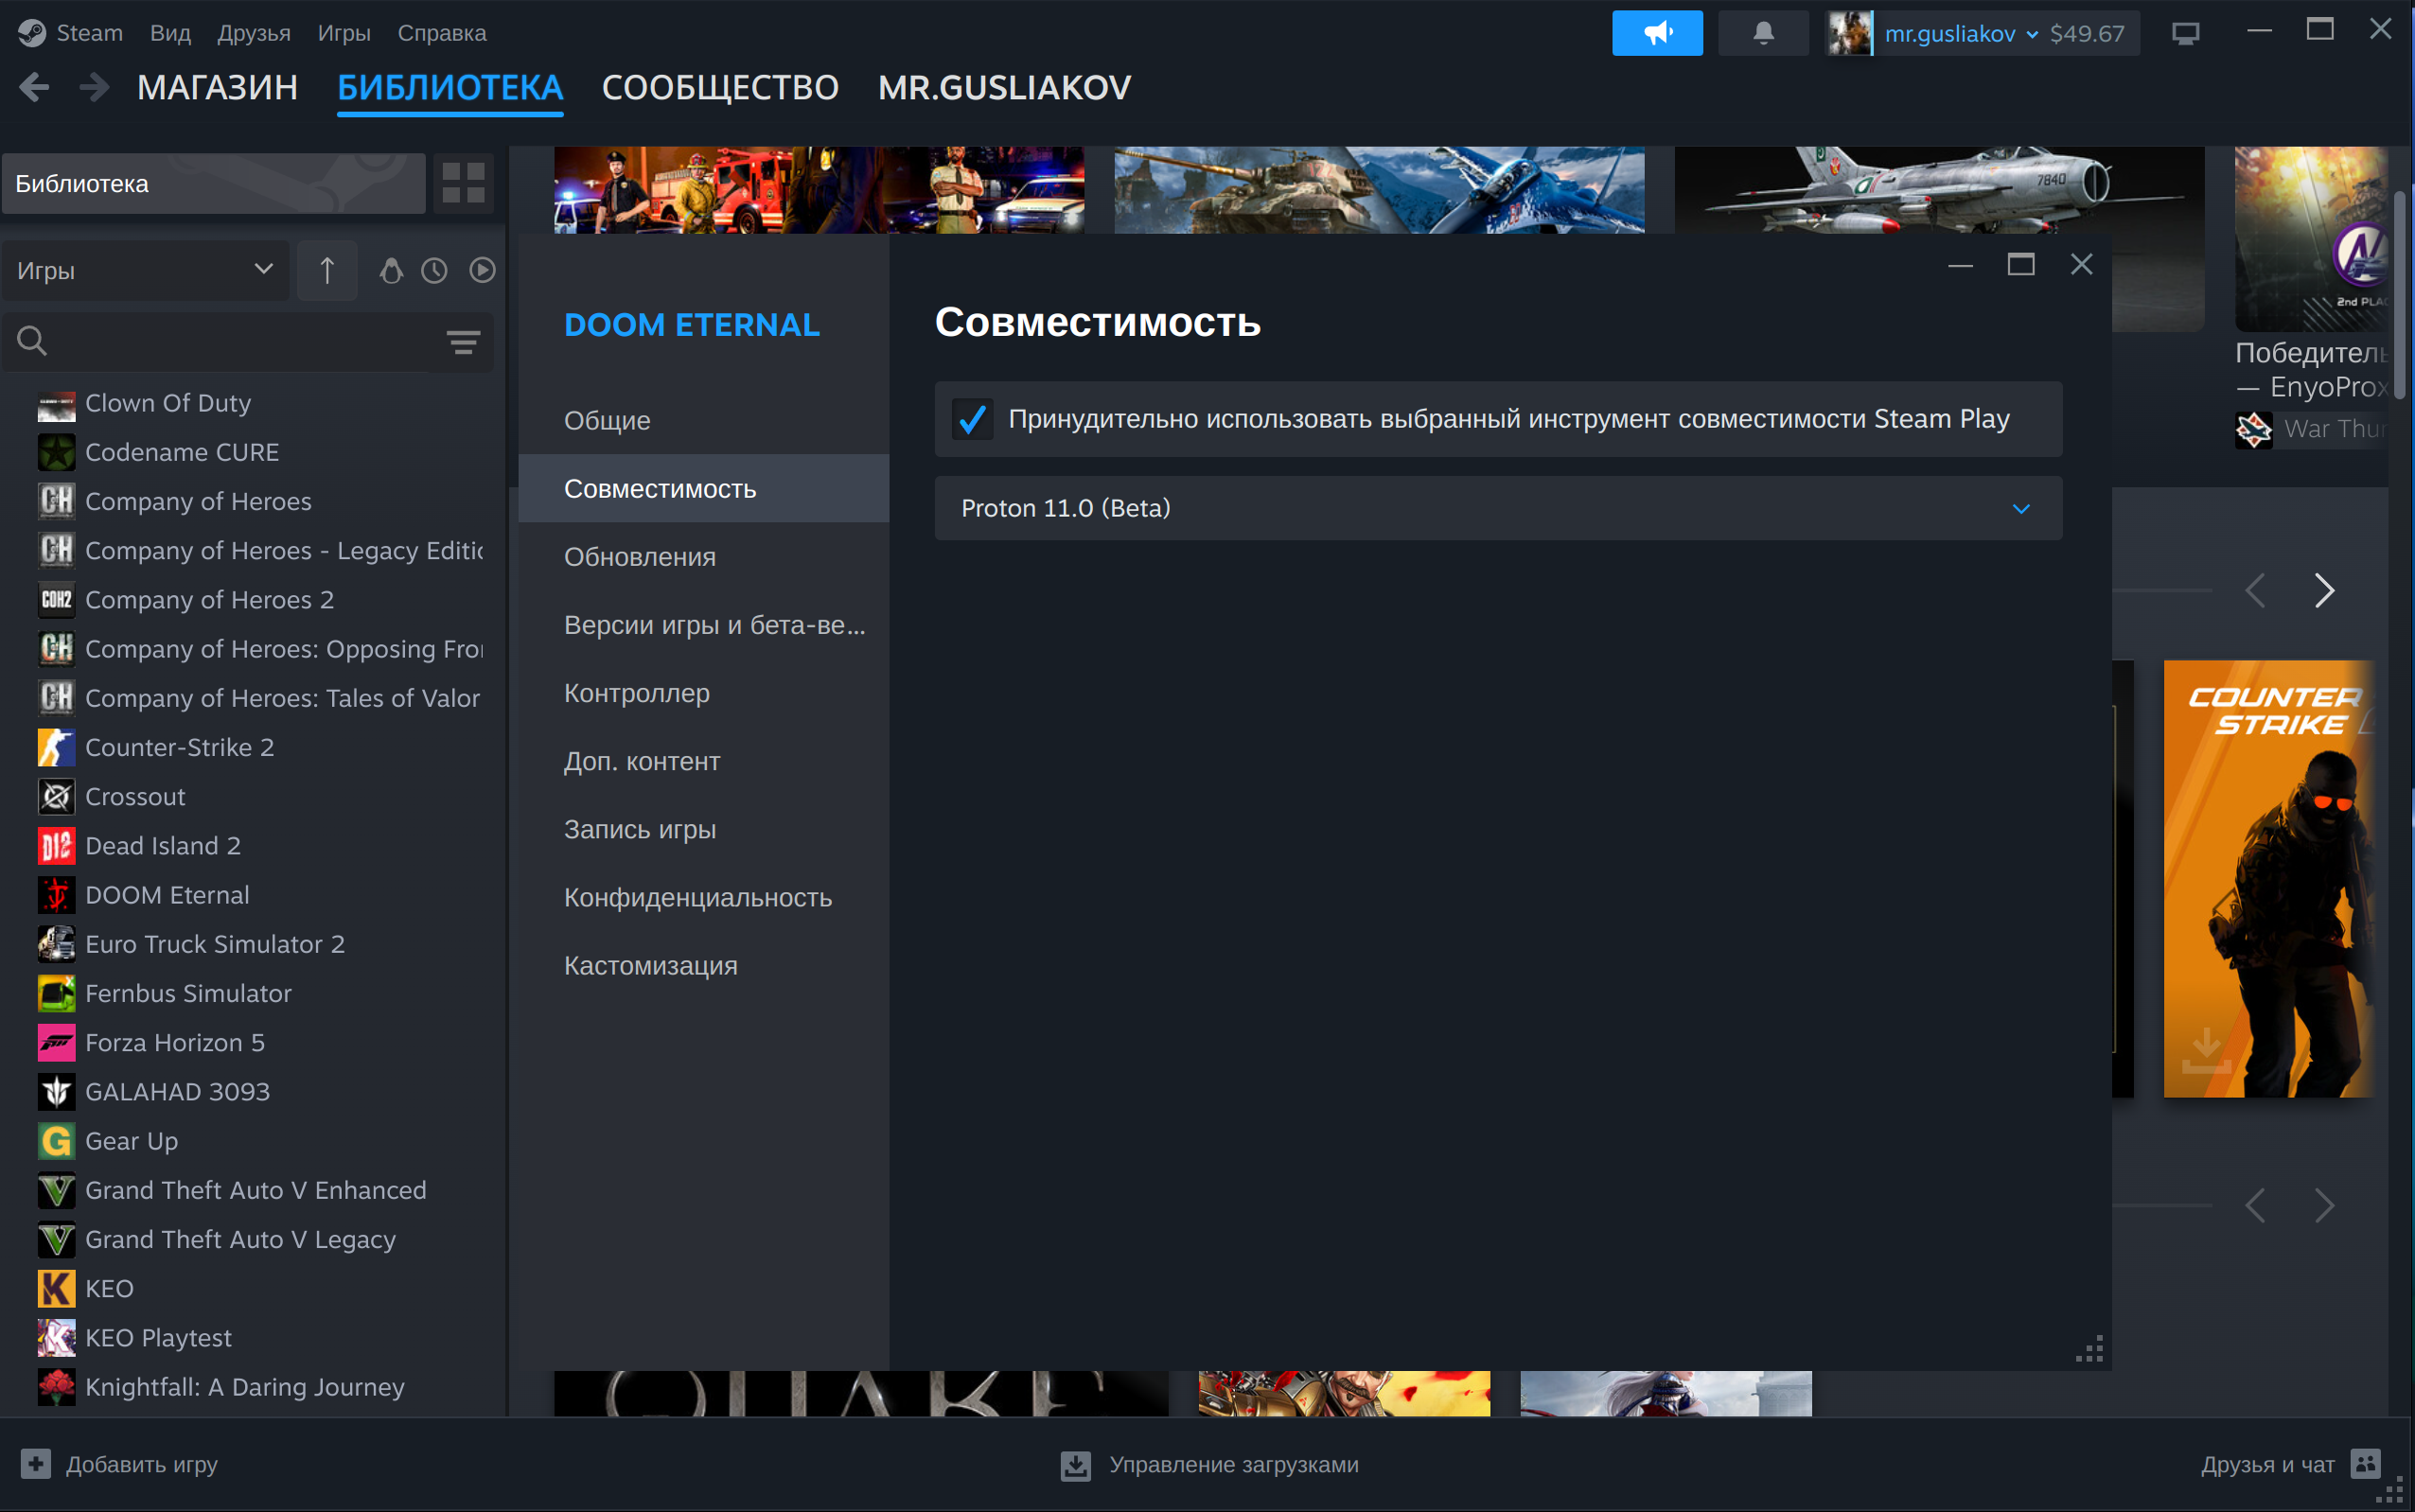Screen dimensions: 2415x1512
Task: Switch to the Обновления settings tab
Action: [641, 556]
